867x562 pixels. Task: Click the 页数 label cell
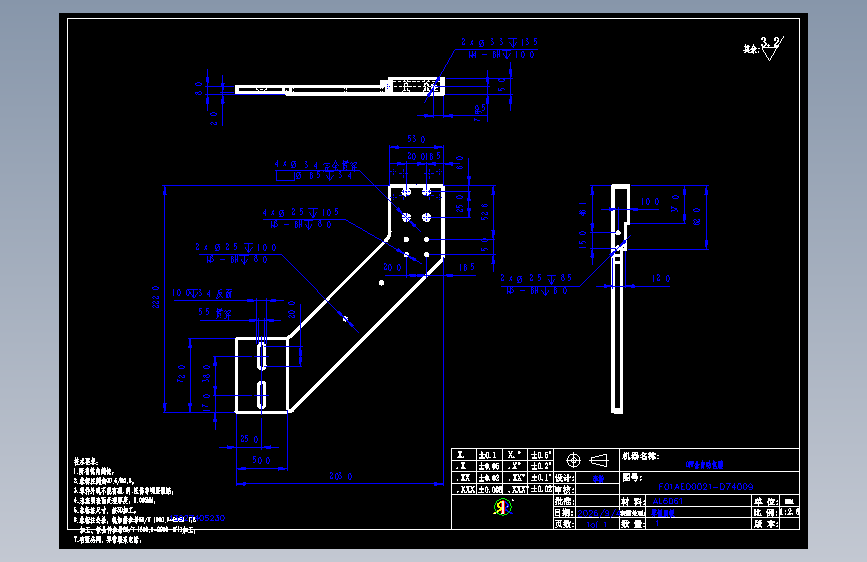(563, 524)
